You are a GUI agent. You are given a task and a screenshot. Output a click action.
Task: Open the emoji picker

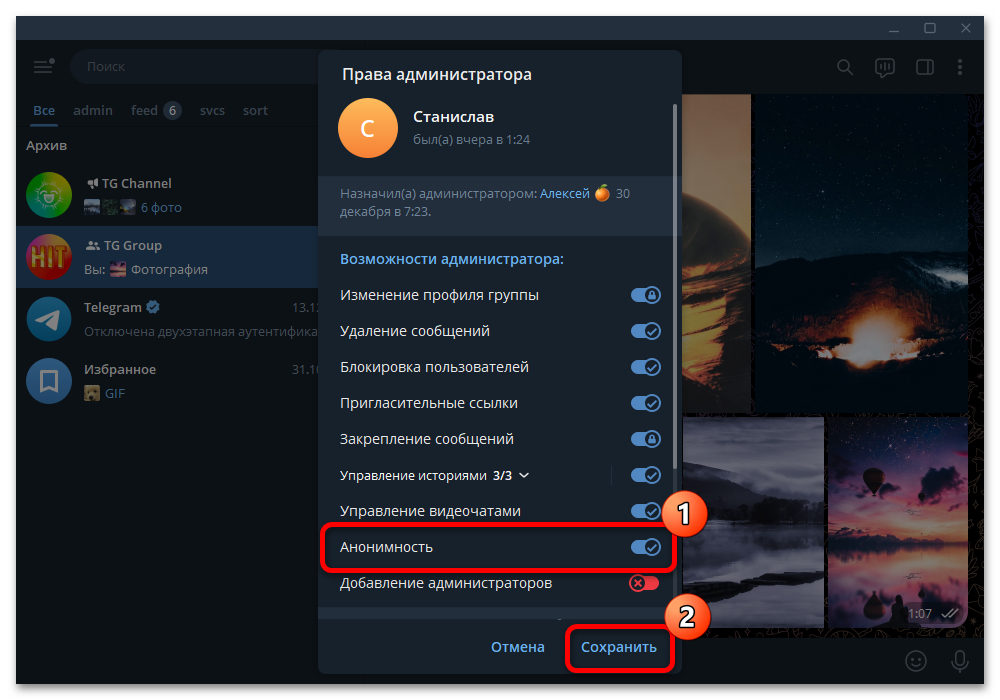[x=916, y=660]
